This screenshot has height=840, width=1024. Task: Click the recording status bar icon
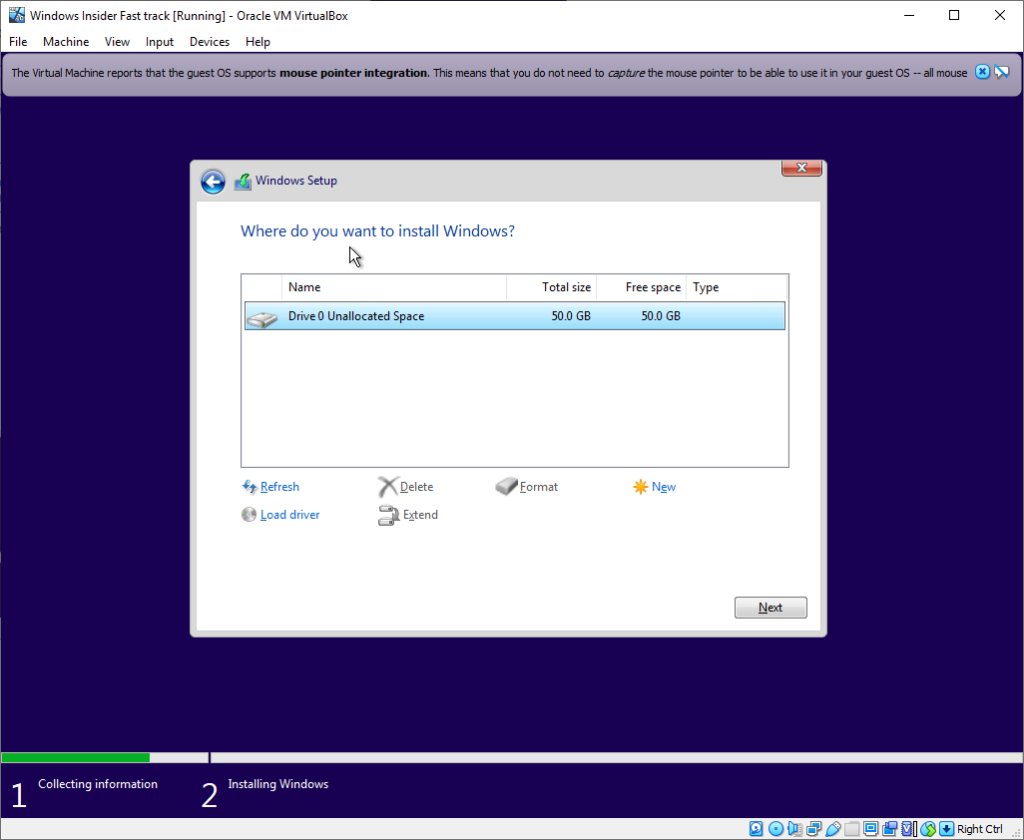pyautogui.click(x=889, y=829)
